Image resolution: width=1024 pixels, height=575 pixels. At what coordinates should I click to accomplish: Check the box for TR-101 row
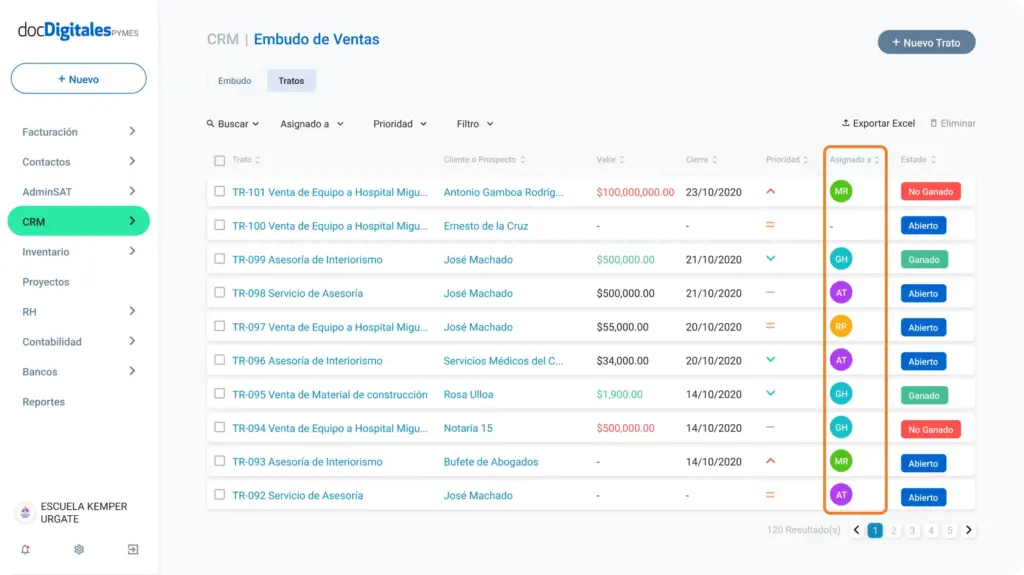[x=219, y=191]
